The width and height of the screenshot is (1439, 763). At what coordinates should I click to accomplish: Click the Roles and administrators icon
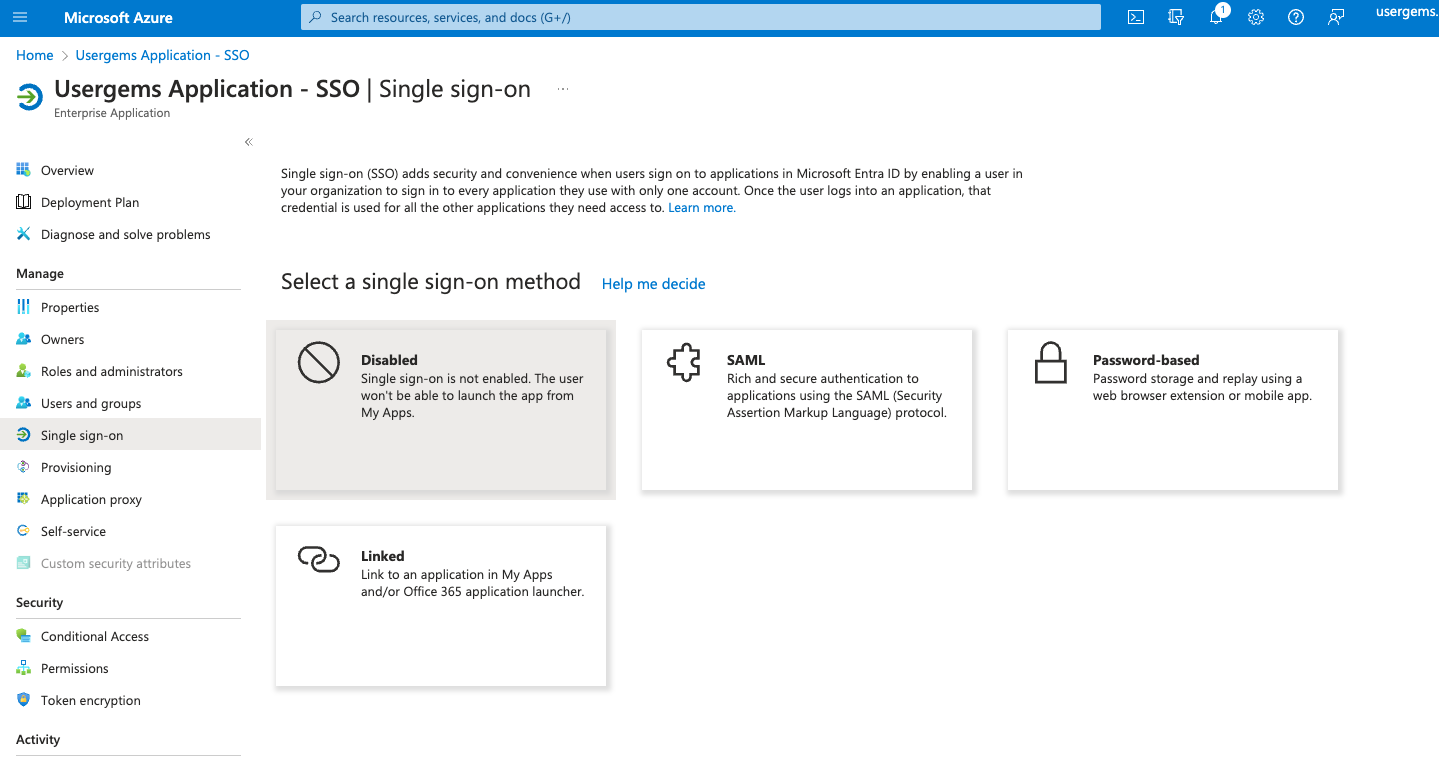coord(24,371)
